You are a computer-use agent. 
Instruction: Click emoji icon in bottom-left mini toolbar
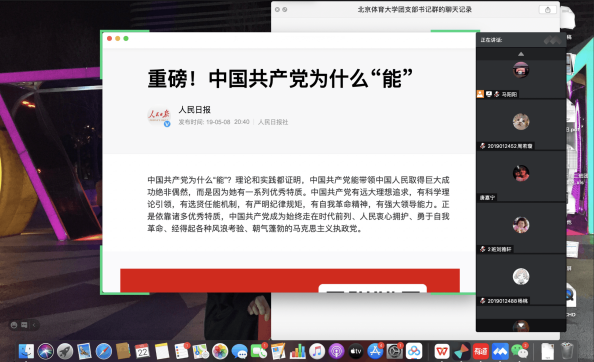coord(14,325)
